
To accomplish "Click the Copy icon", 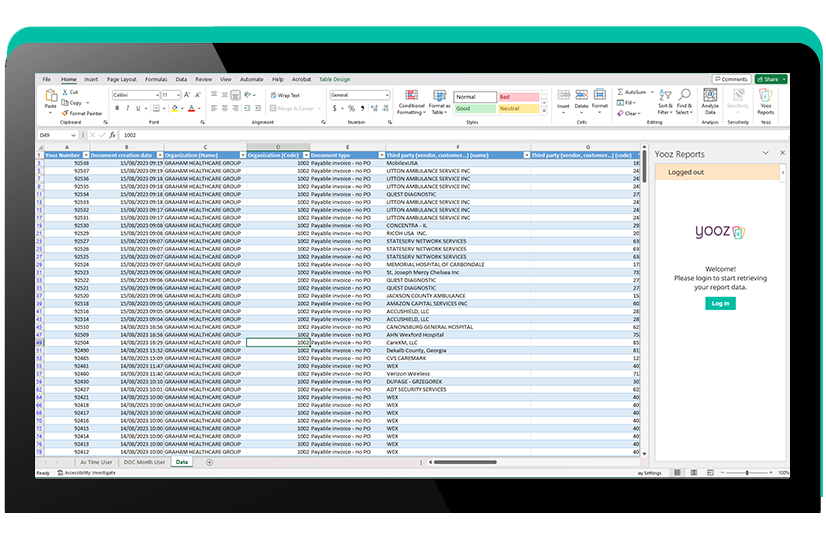I will pos(65,103).
